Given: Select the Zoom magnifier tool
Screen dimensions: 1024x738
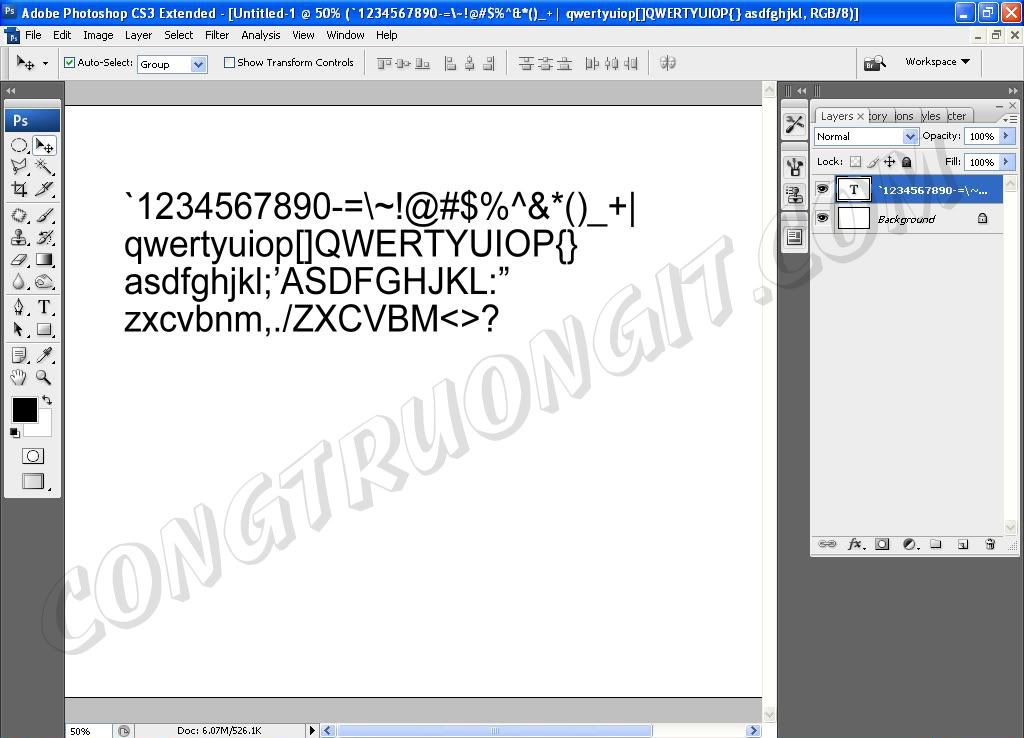Looking at the screenshot, I should (44, 377).
